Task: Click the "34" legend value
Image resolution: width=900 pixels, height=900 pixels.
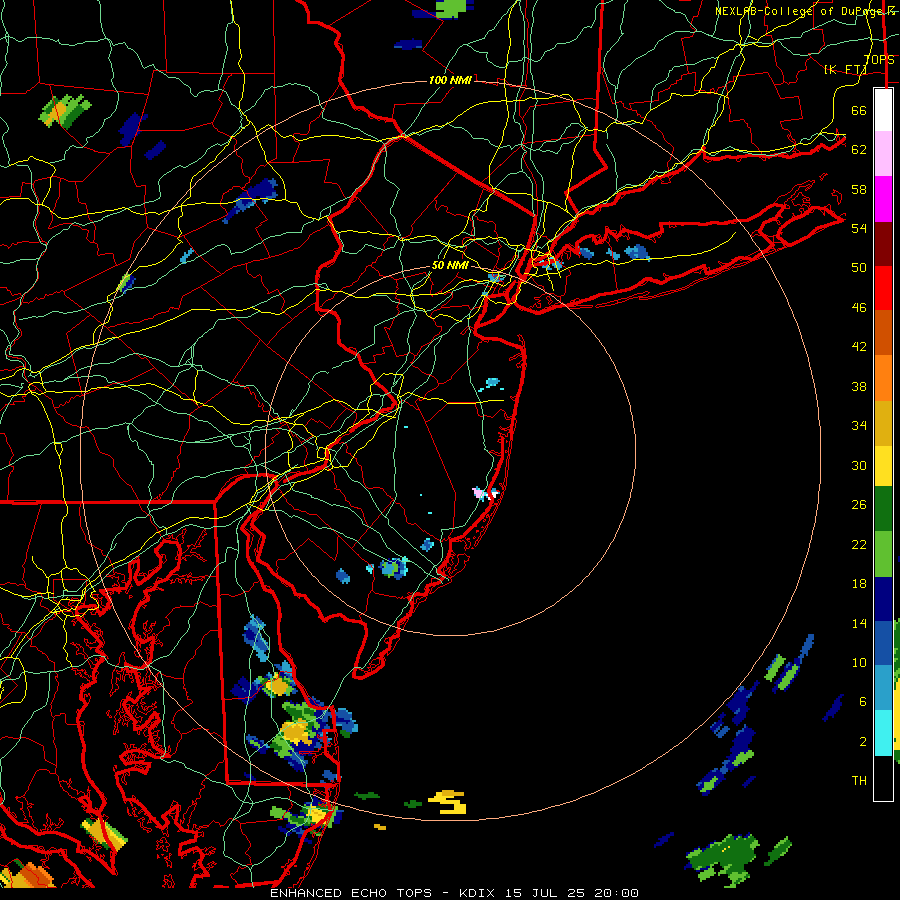Action: (x=859, y=425)
